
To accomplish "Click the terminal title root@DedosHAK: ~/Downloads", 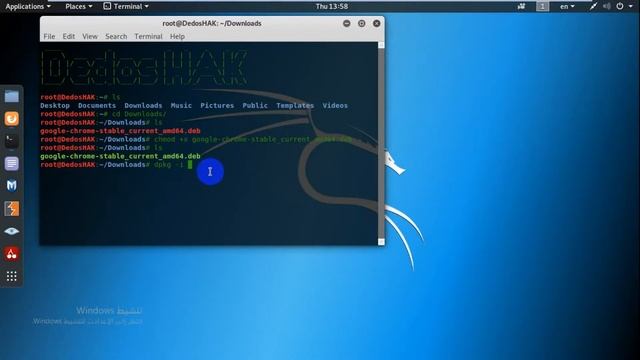I will click(x=212, y=24).
